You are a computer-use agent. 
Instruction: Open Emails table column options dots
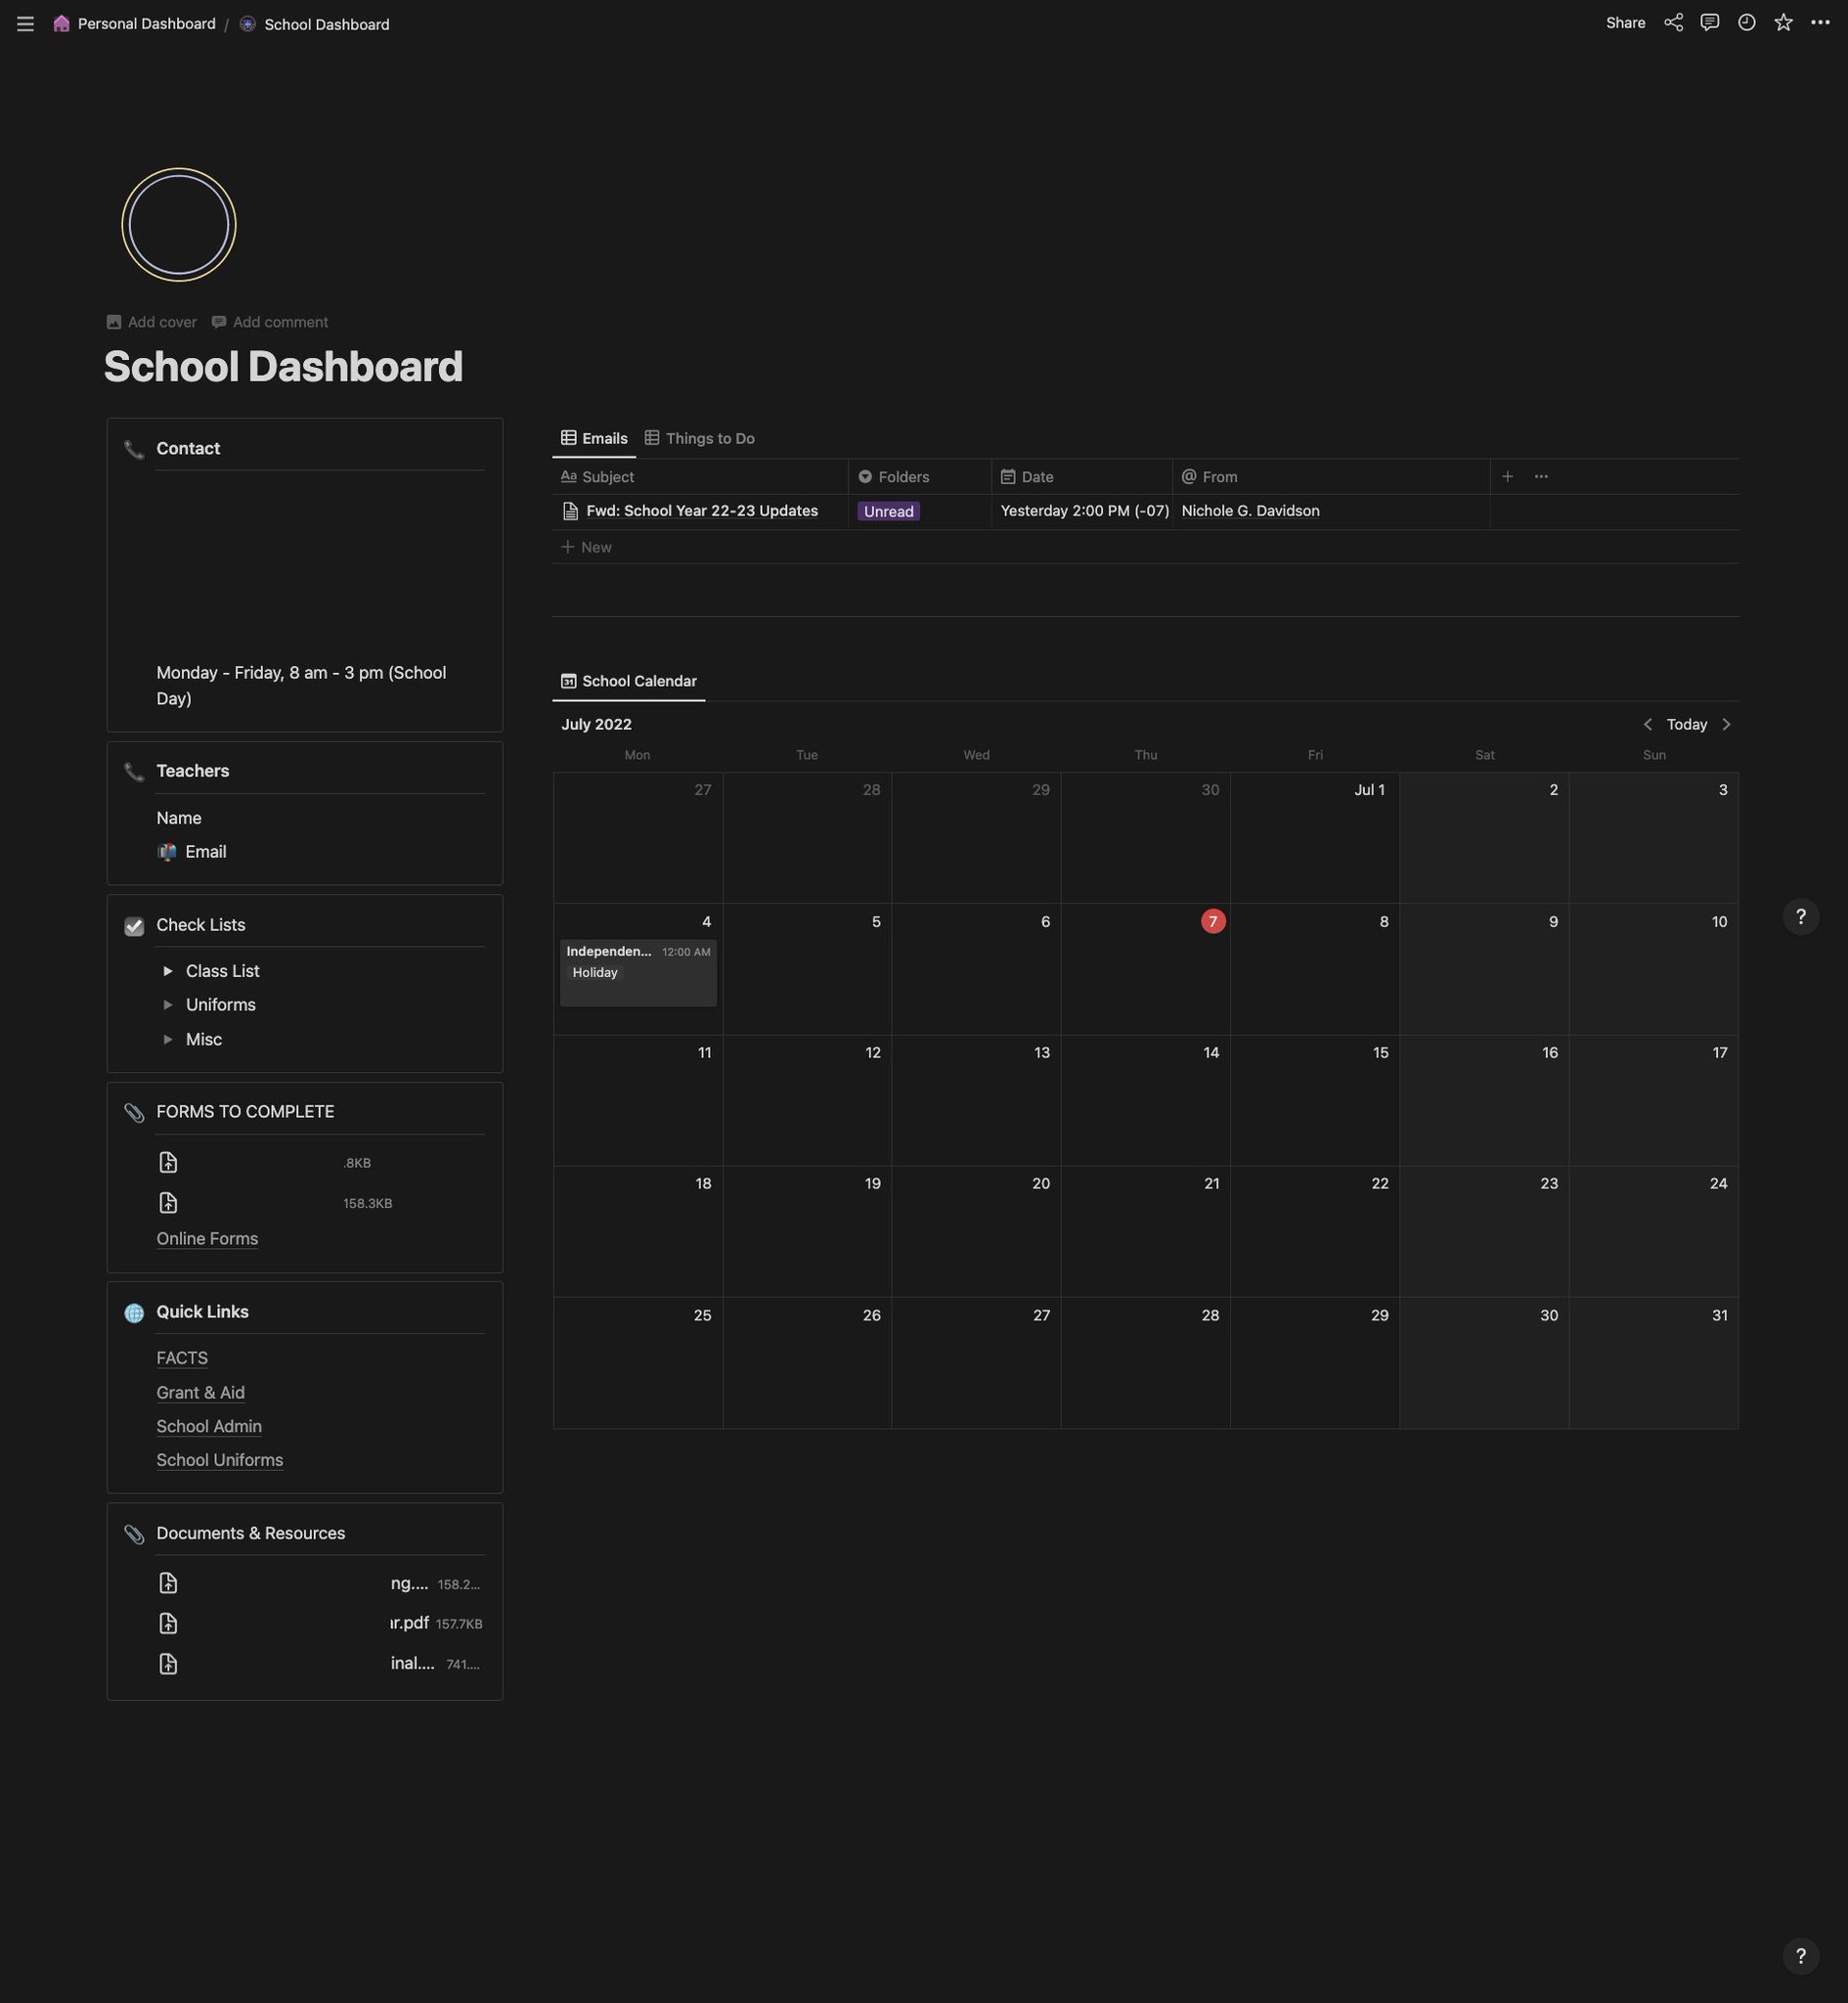click(1541, 477)
